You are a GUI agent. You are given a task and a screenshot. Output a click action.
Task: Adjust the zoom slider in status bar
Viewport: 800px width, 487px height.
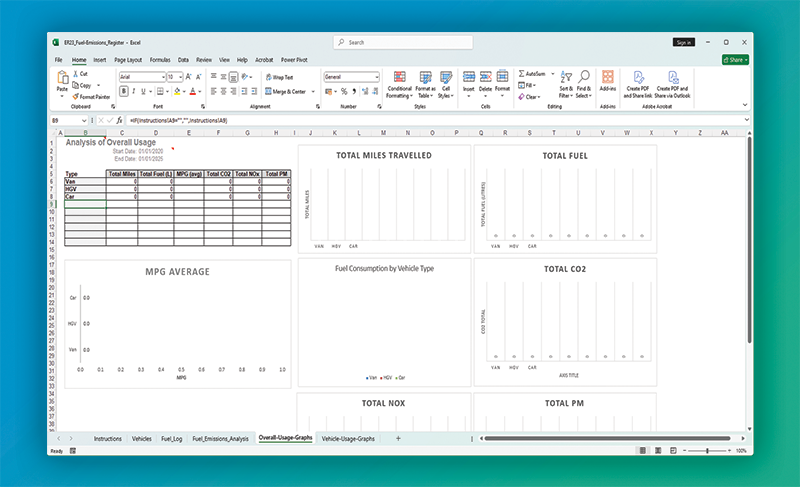click(708, 451)
